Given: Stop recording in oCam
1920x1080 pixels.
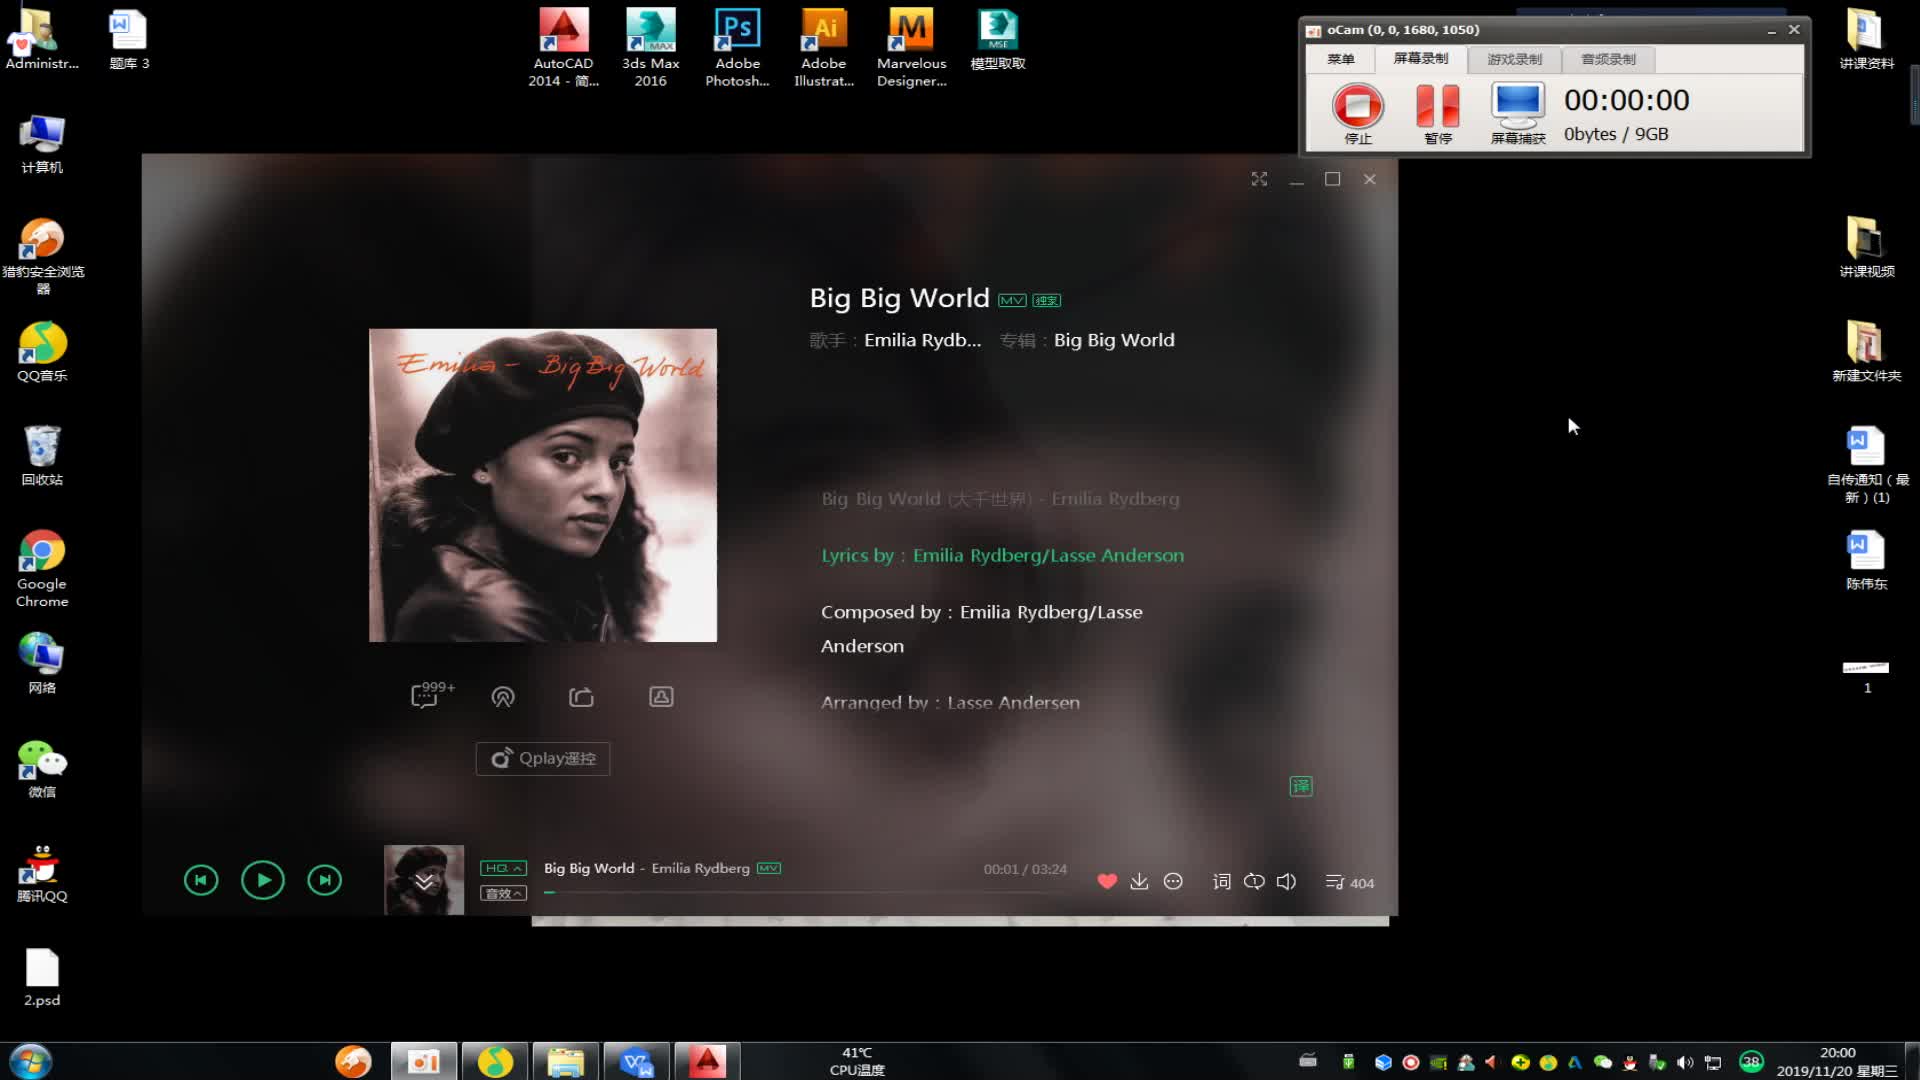Looking at the screenshot, I should [x=1357, y=113].
